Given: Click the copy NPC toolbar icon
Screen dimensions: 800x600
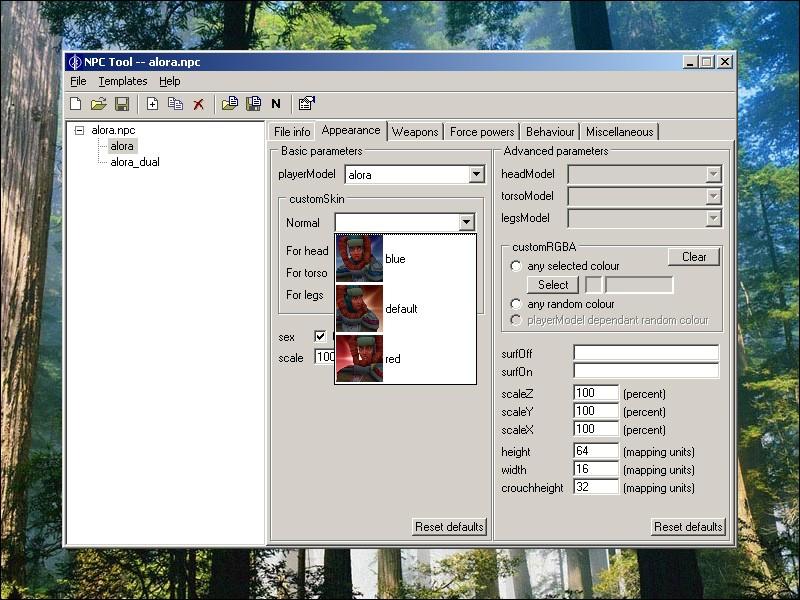Looking at the screenshot, I should pos(175,104).
